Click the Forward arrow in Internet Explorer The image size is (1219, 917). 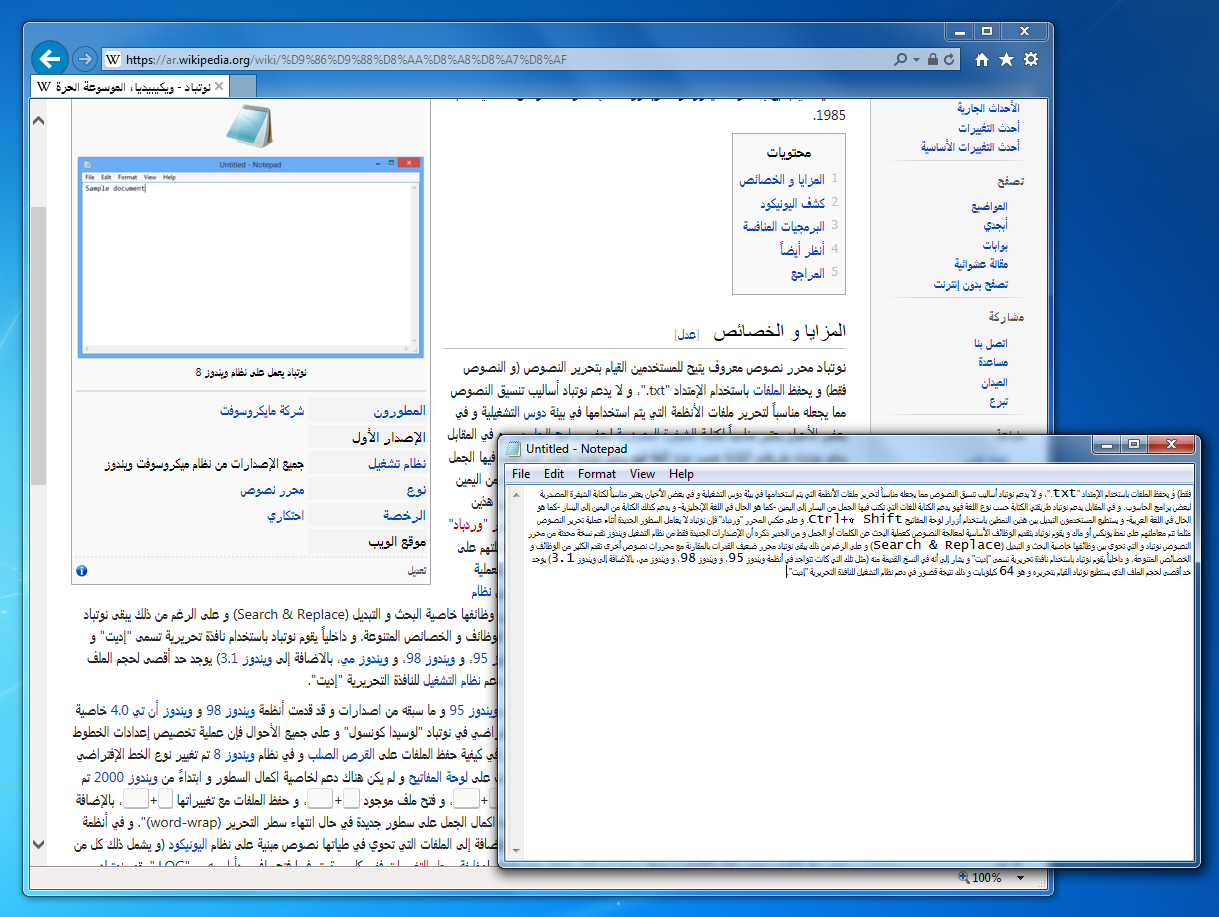[x=85, y=59]
